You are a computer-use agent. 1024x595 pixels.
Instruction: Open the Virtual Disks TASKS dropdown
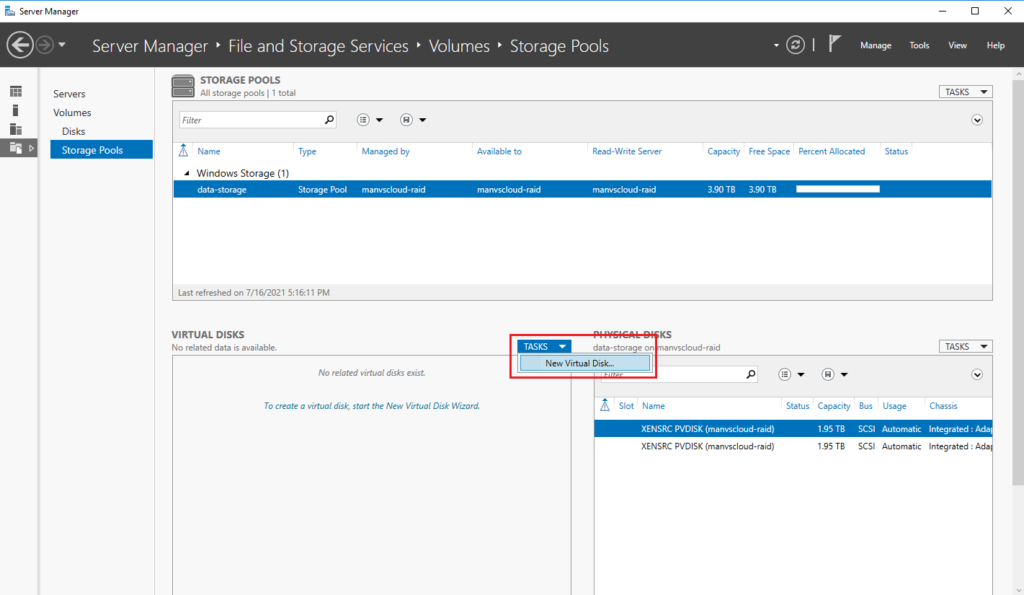pyautogui.click(x=544, y=347)
